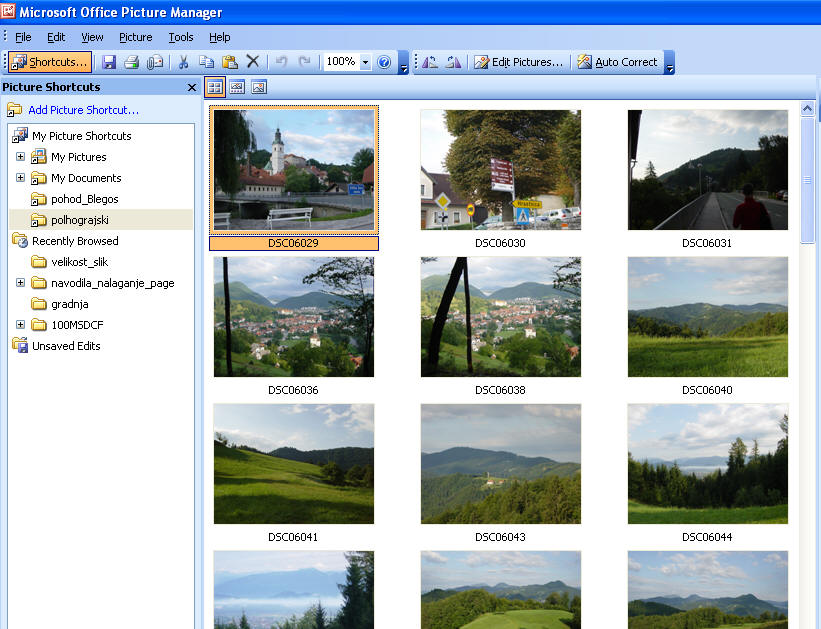Select the gradnja folder
821x629 pixels.
tap(70, 304)
